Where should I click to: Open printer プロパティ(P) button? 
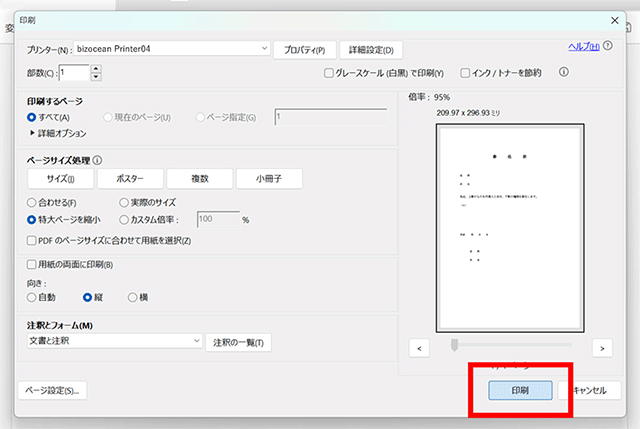click(304, 50)
